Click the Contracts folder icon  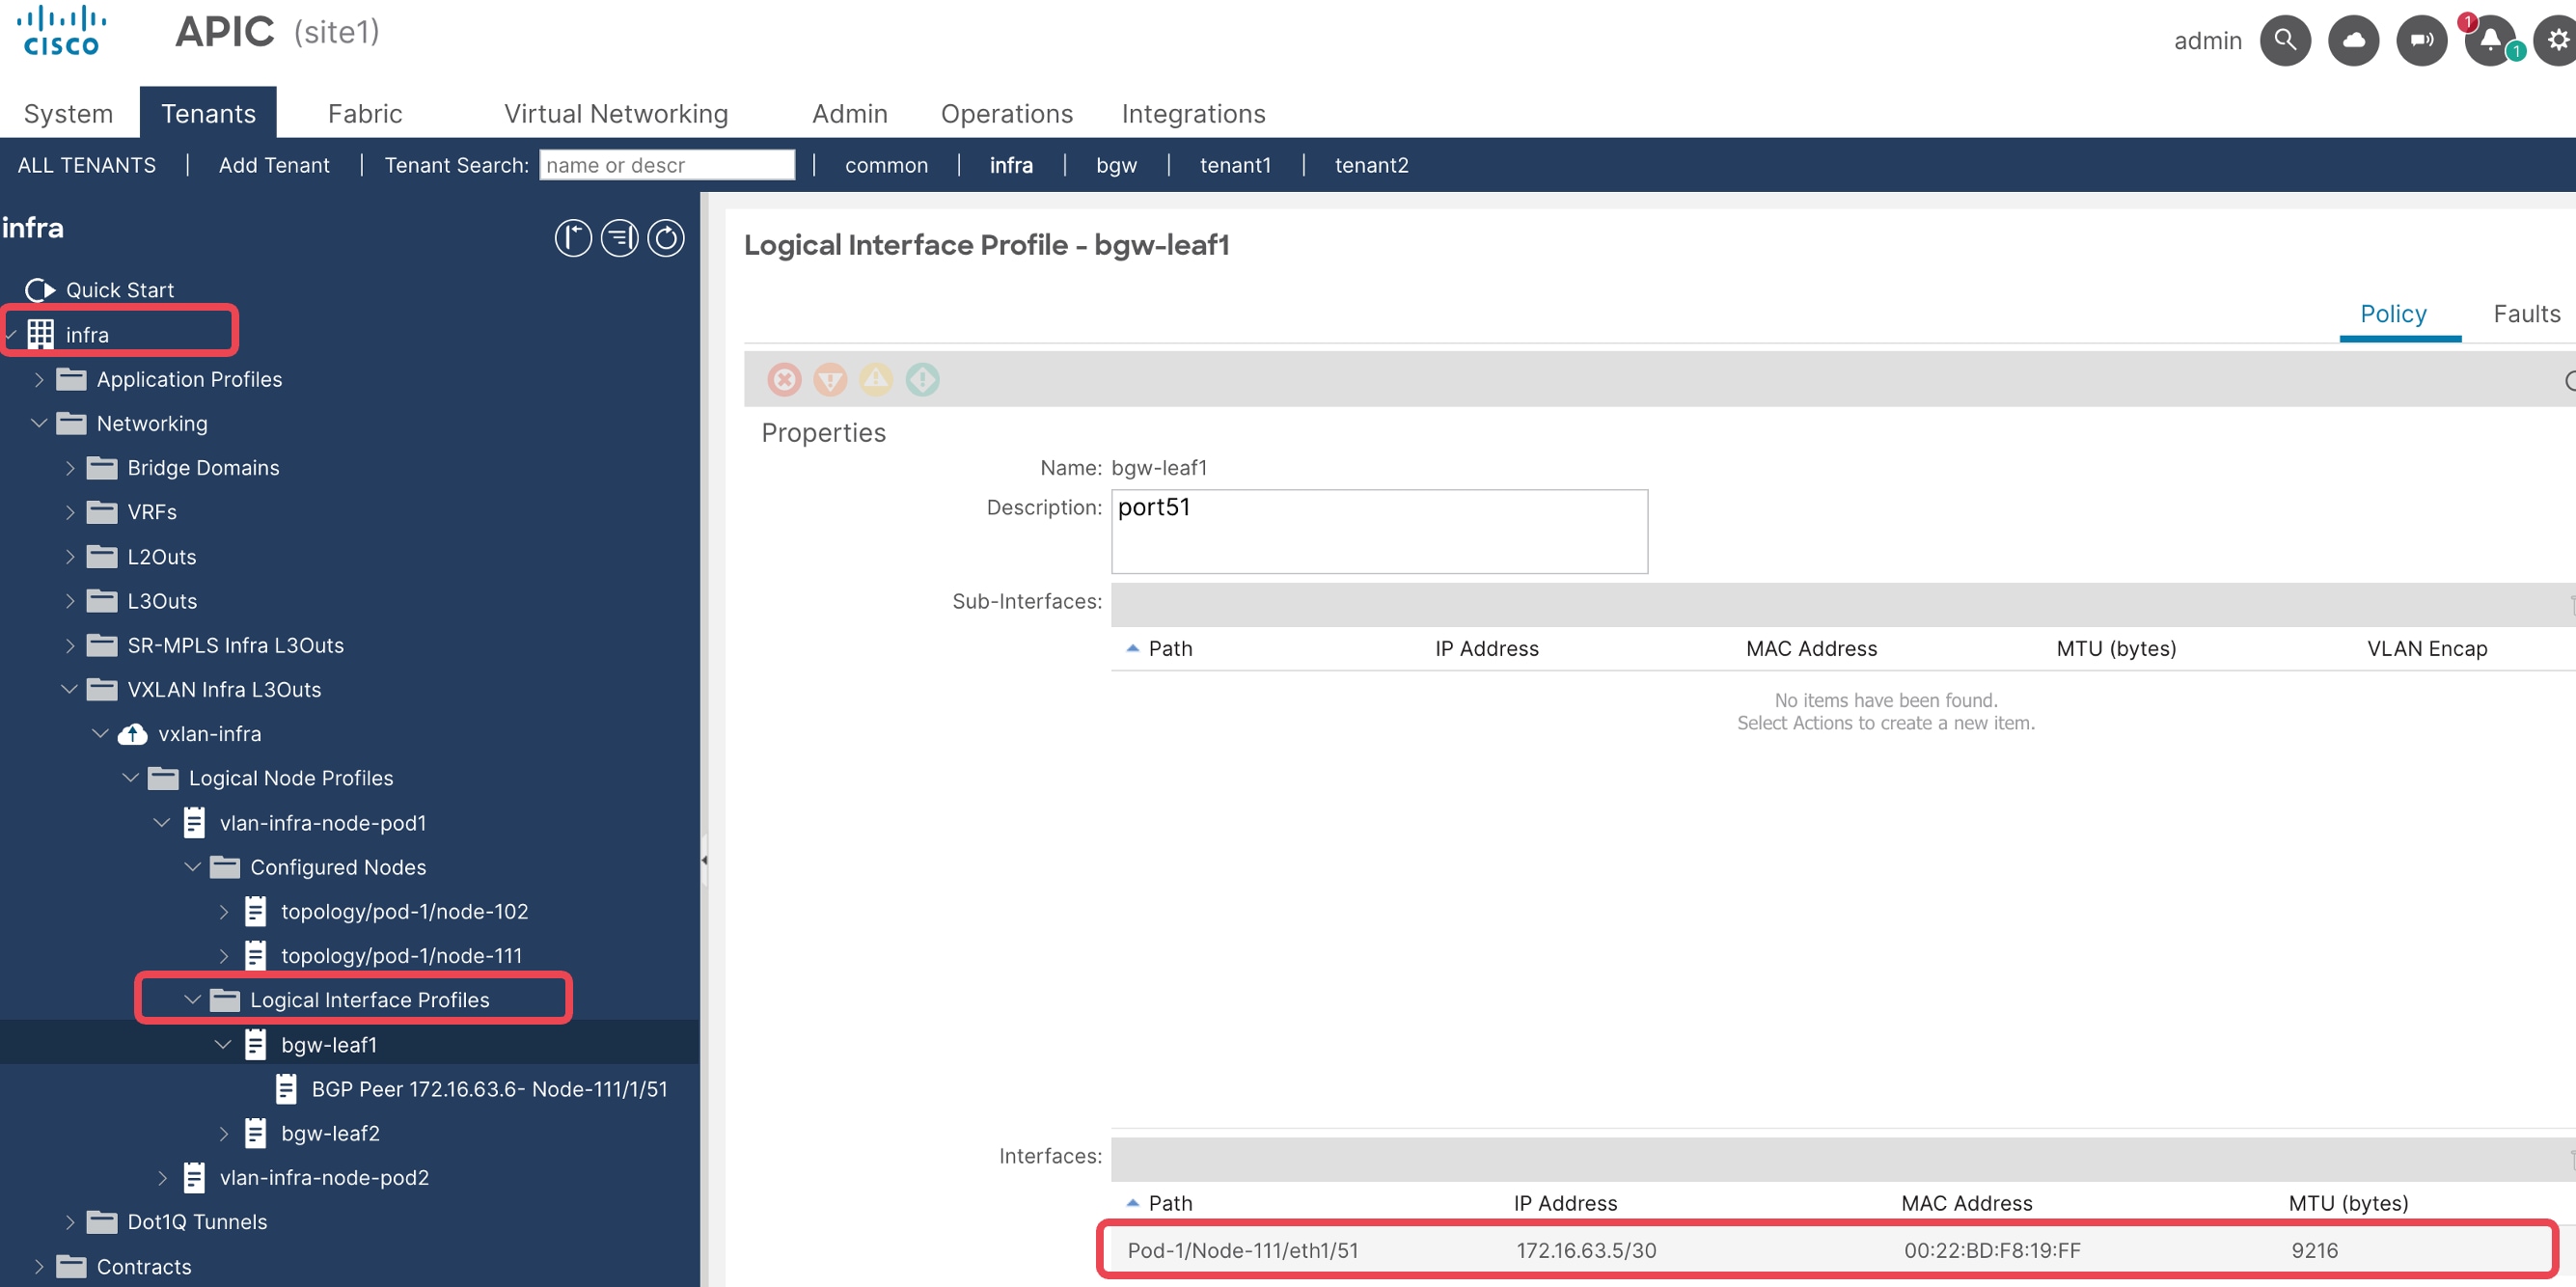coord(71,1267)
